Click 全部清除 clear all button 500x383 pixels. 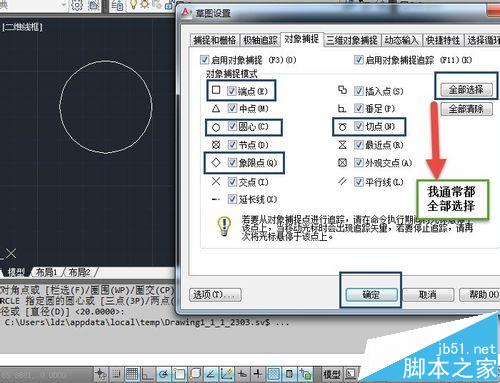pyautogui.click(x=466, y=109)
